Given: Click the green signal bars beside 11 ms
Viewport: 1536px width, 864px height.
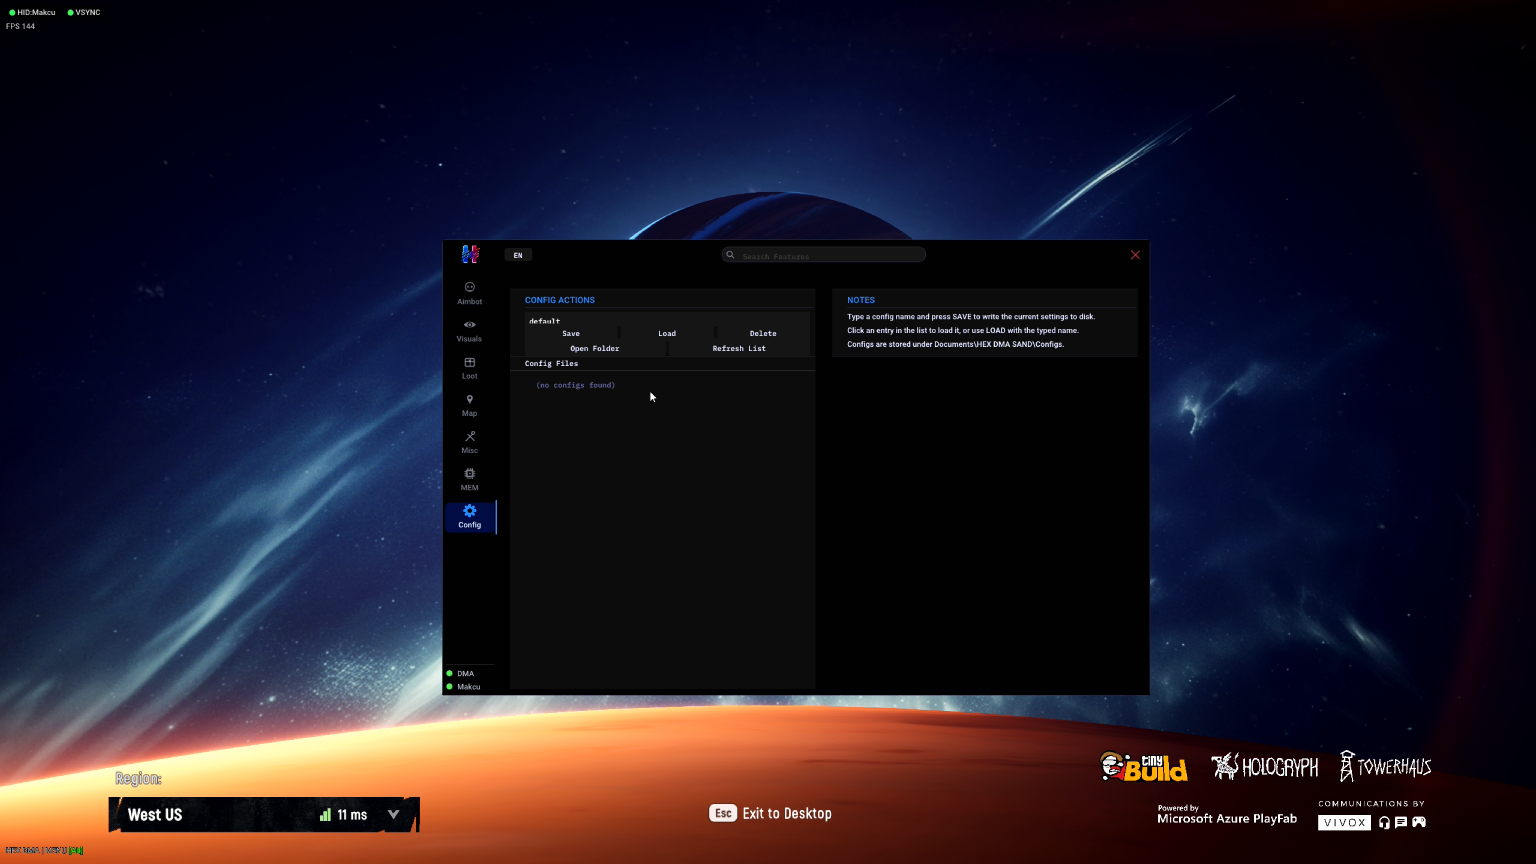Looking at the screenshot, I should click(325, 815).
